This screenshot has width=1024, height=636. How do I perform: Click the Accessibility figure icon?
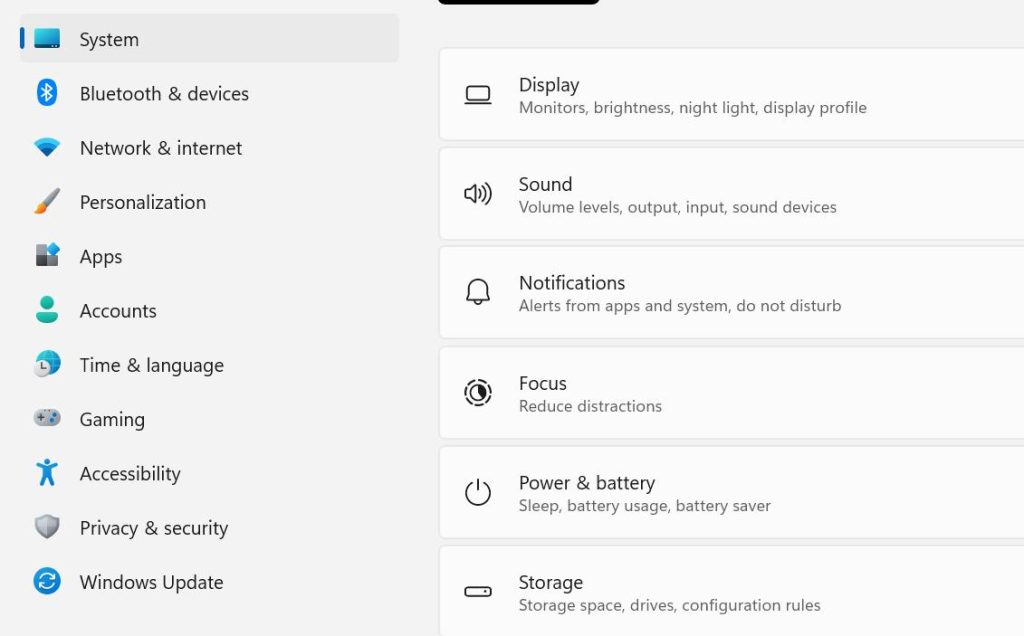tap(47, 473)
